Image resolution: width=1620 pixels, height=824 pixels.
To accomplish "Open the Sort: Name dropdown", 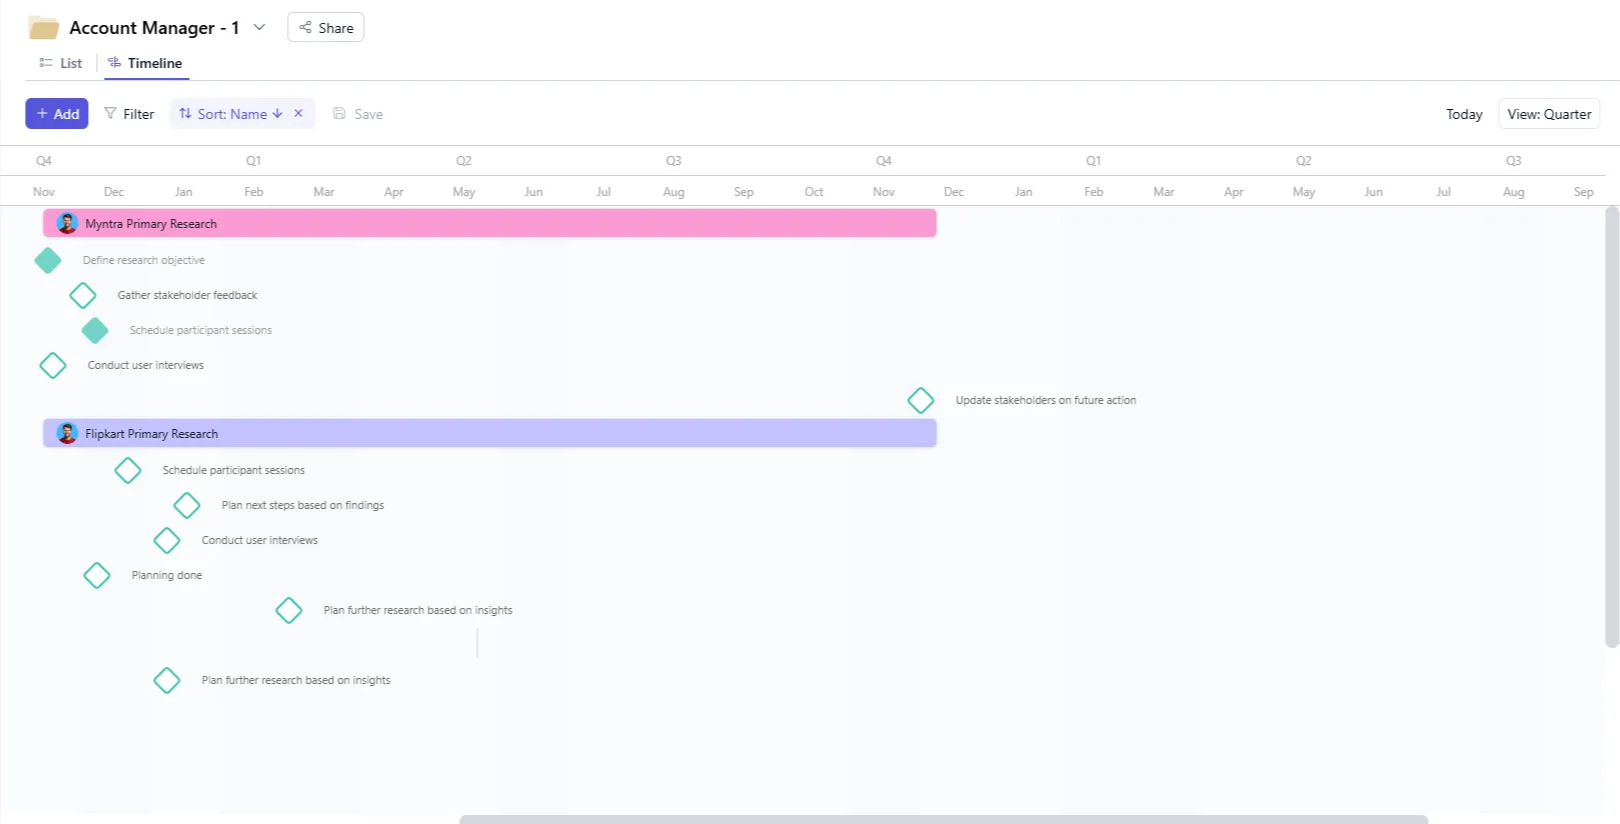I will [231, 114].
